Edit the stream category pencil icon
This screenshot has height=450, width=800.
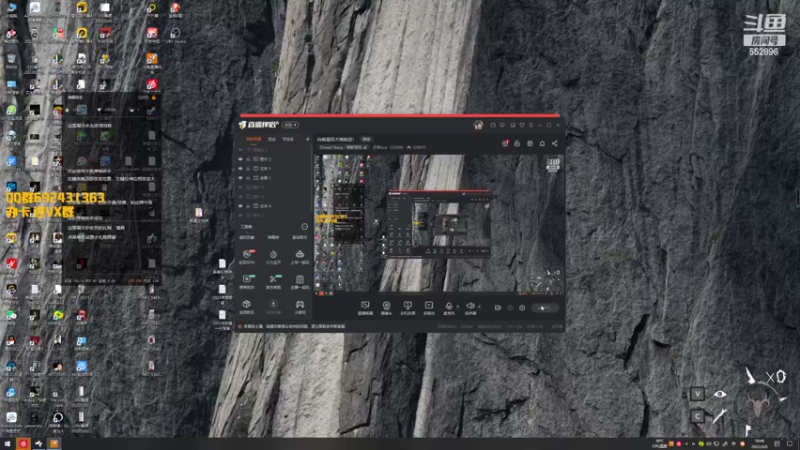pos(365,147)
